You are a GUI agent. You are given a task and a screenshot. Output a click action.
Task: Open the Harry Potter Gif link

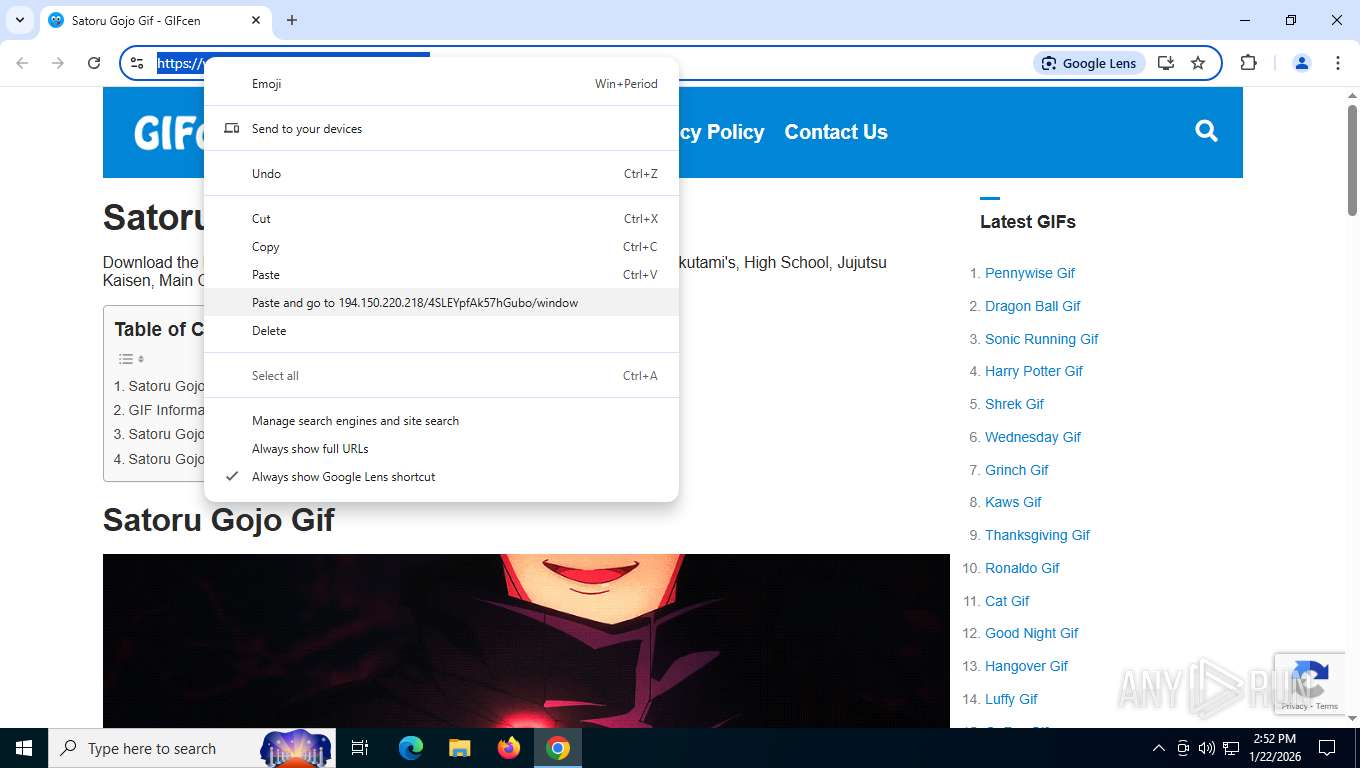(1034, 371)
